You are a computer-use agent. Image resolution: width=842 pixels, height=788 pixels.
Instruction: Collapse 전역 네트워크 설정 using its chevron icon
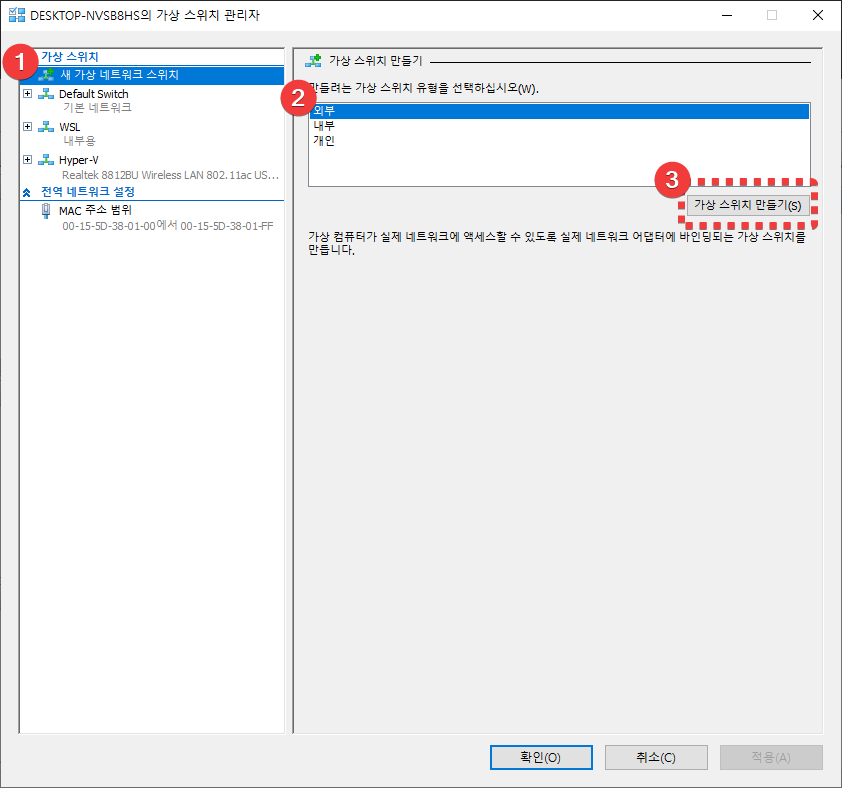click(28, 191)
